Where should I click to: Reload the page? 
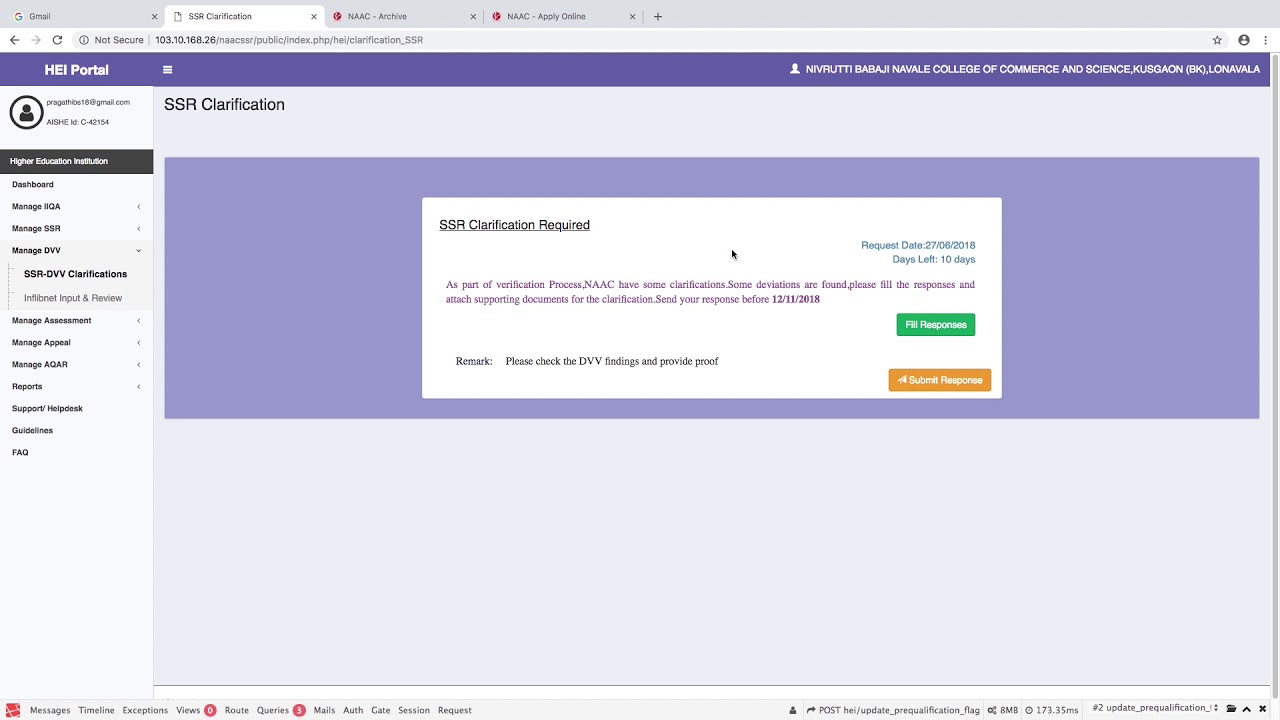click(57, 40)
